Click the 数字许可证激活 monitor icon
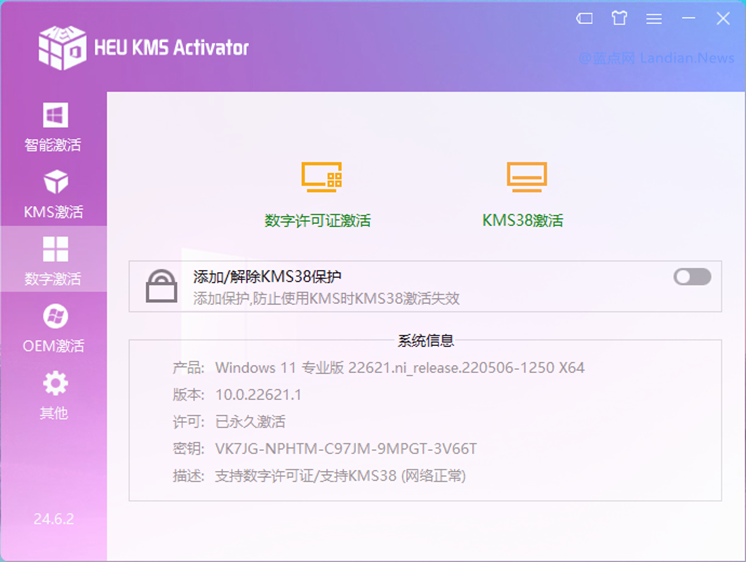The image size is (746, 562). point(322,177)
